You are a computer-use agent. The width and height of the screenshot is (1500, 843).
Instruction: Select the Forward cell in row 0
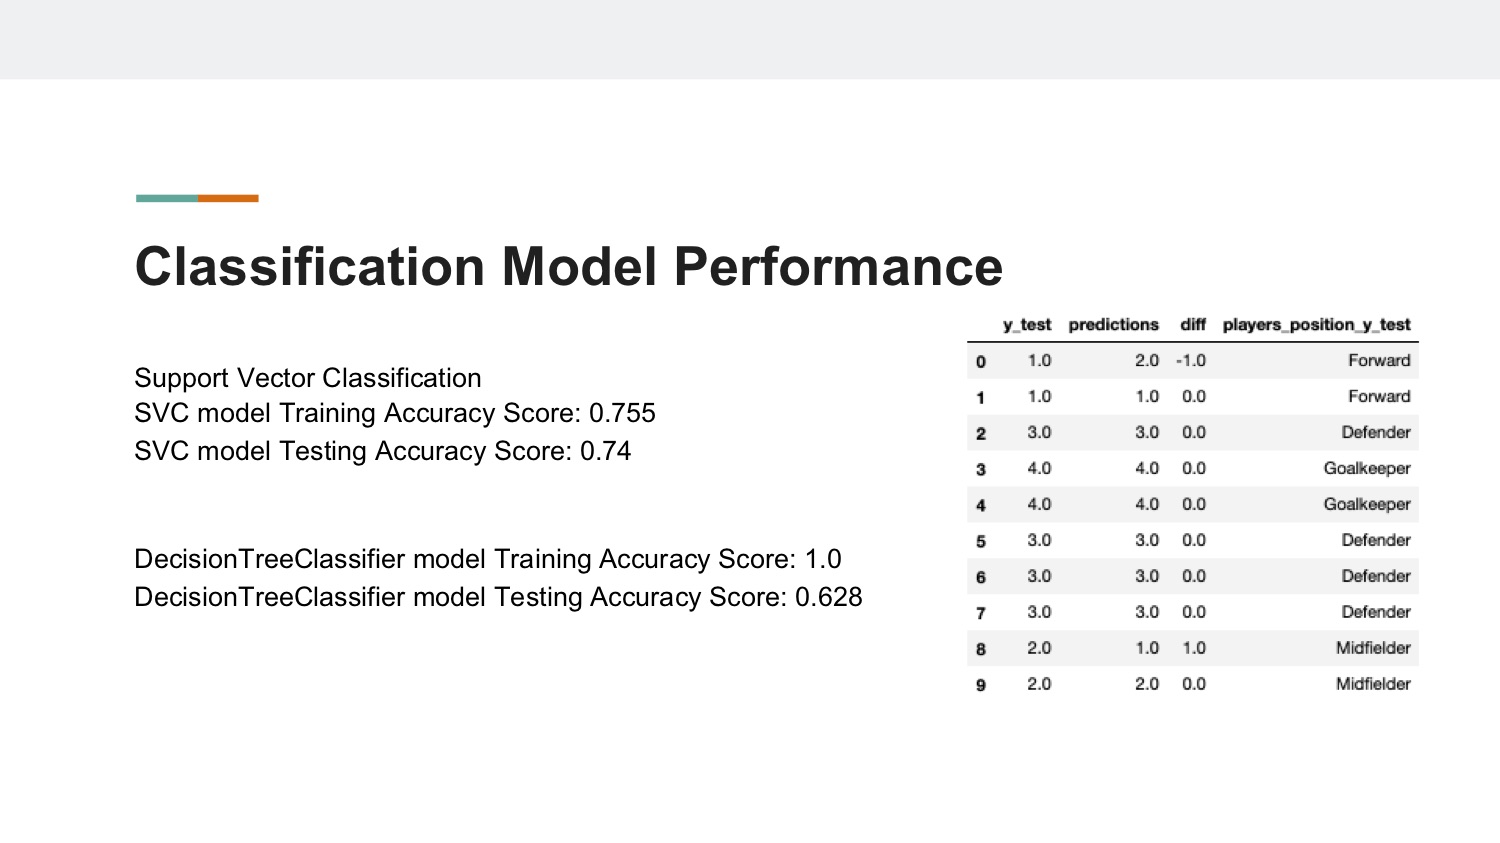pos(1379,361)
